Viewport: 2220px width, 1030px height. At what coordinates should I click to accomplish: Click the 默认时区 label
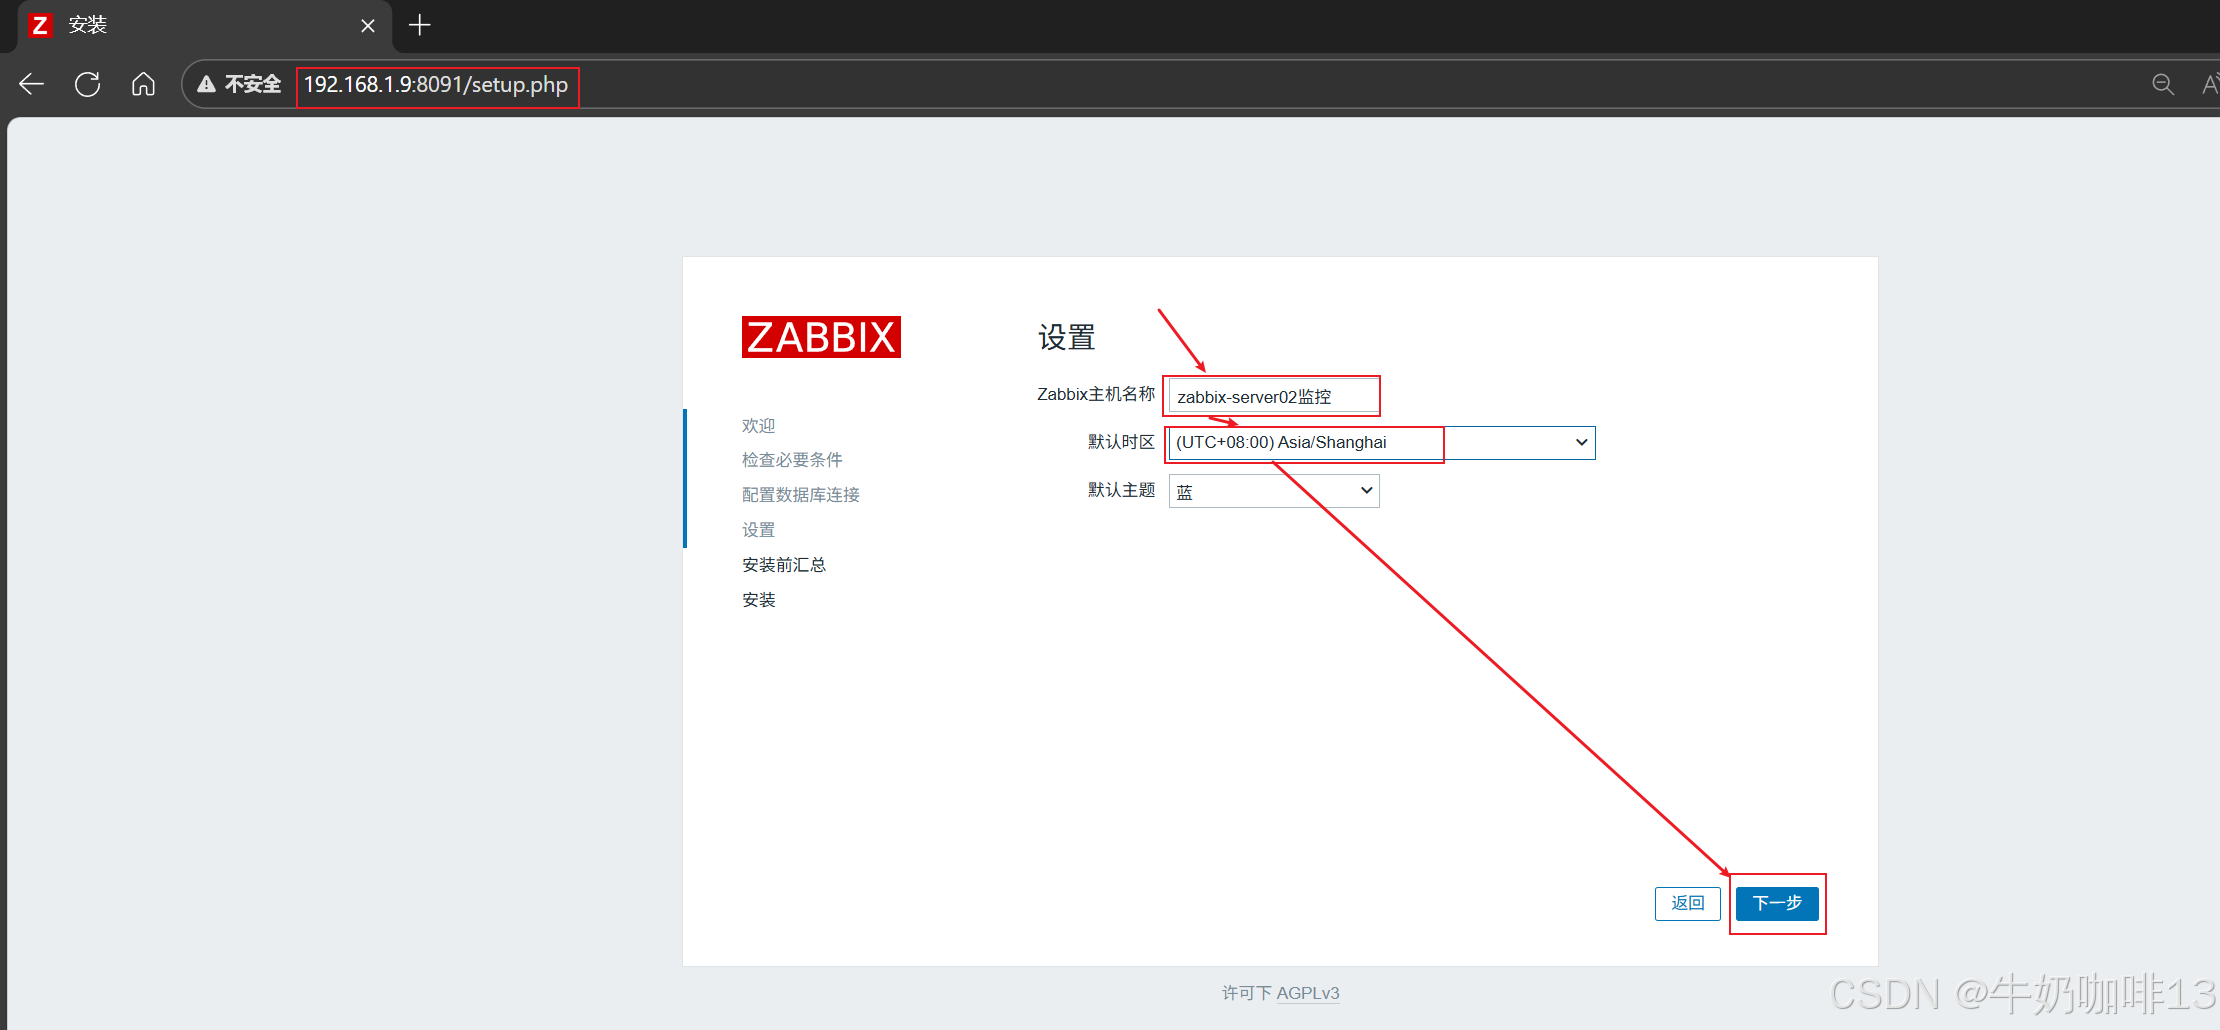tap(1121, 442)
